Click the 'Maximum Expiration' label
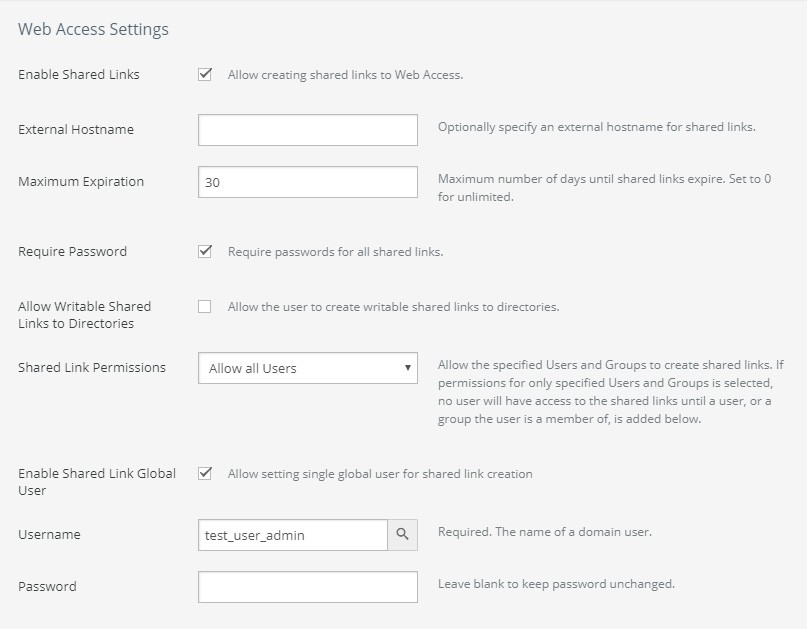Screen dimensions: 807x629 click(81, 182)
